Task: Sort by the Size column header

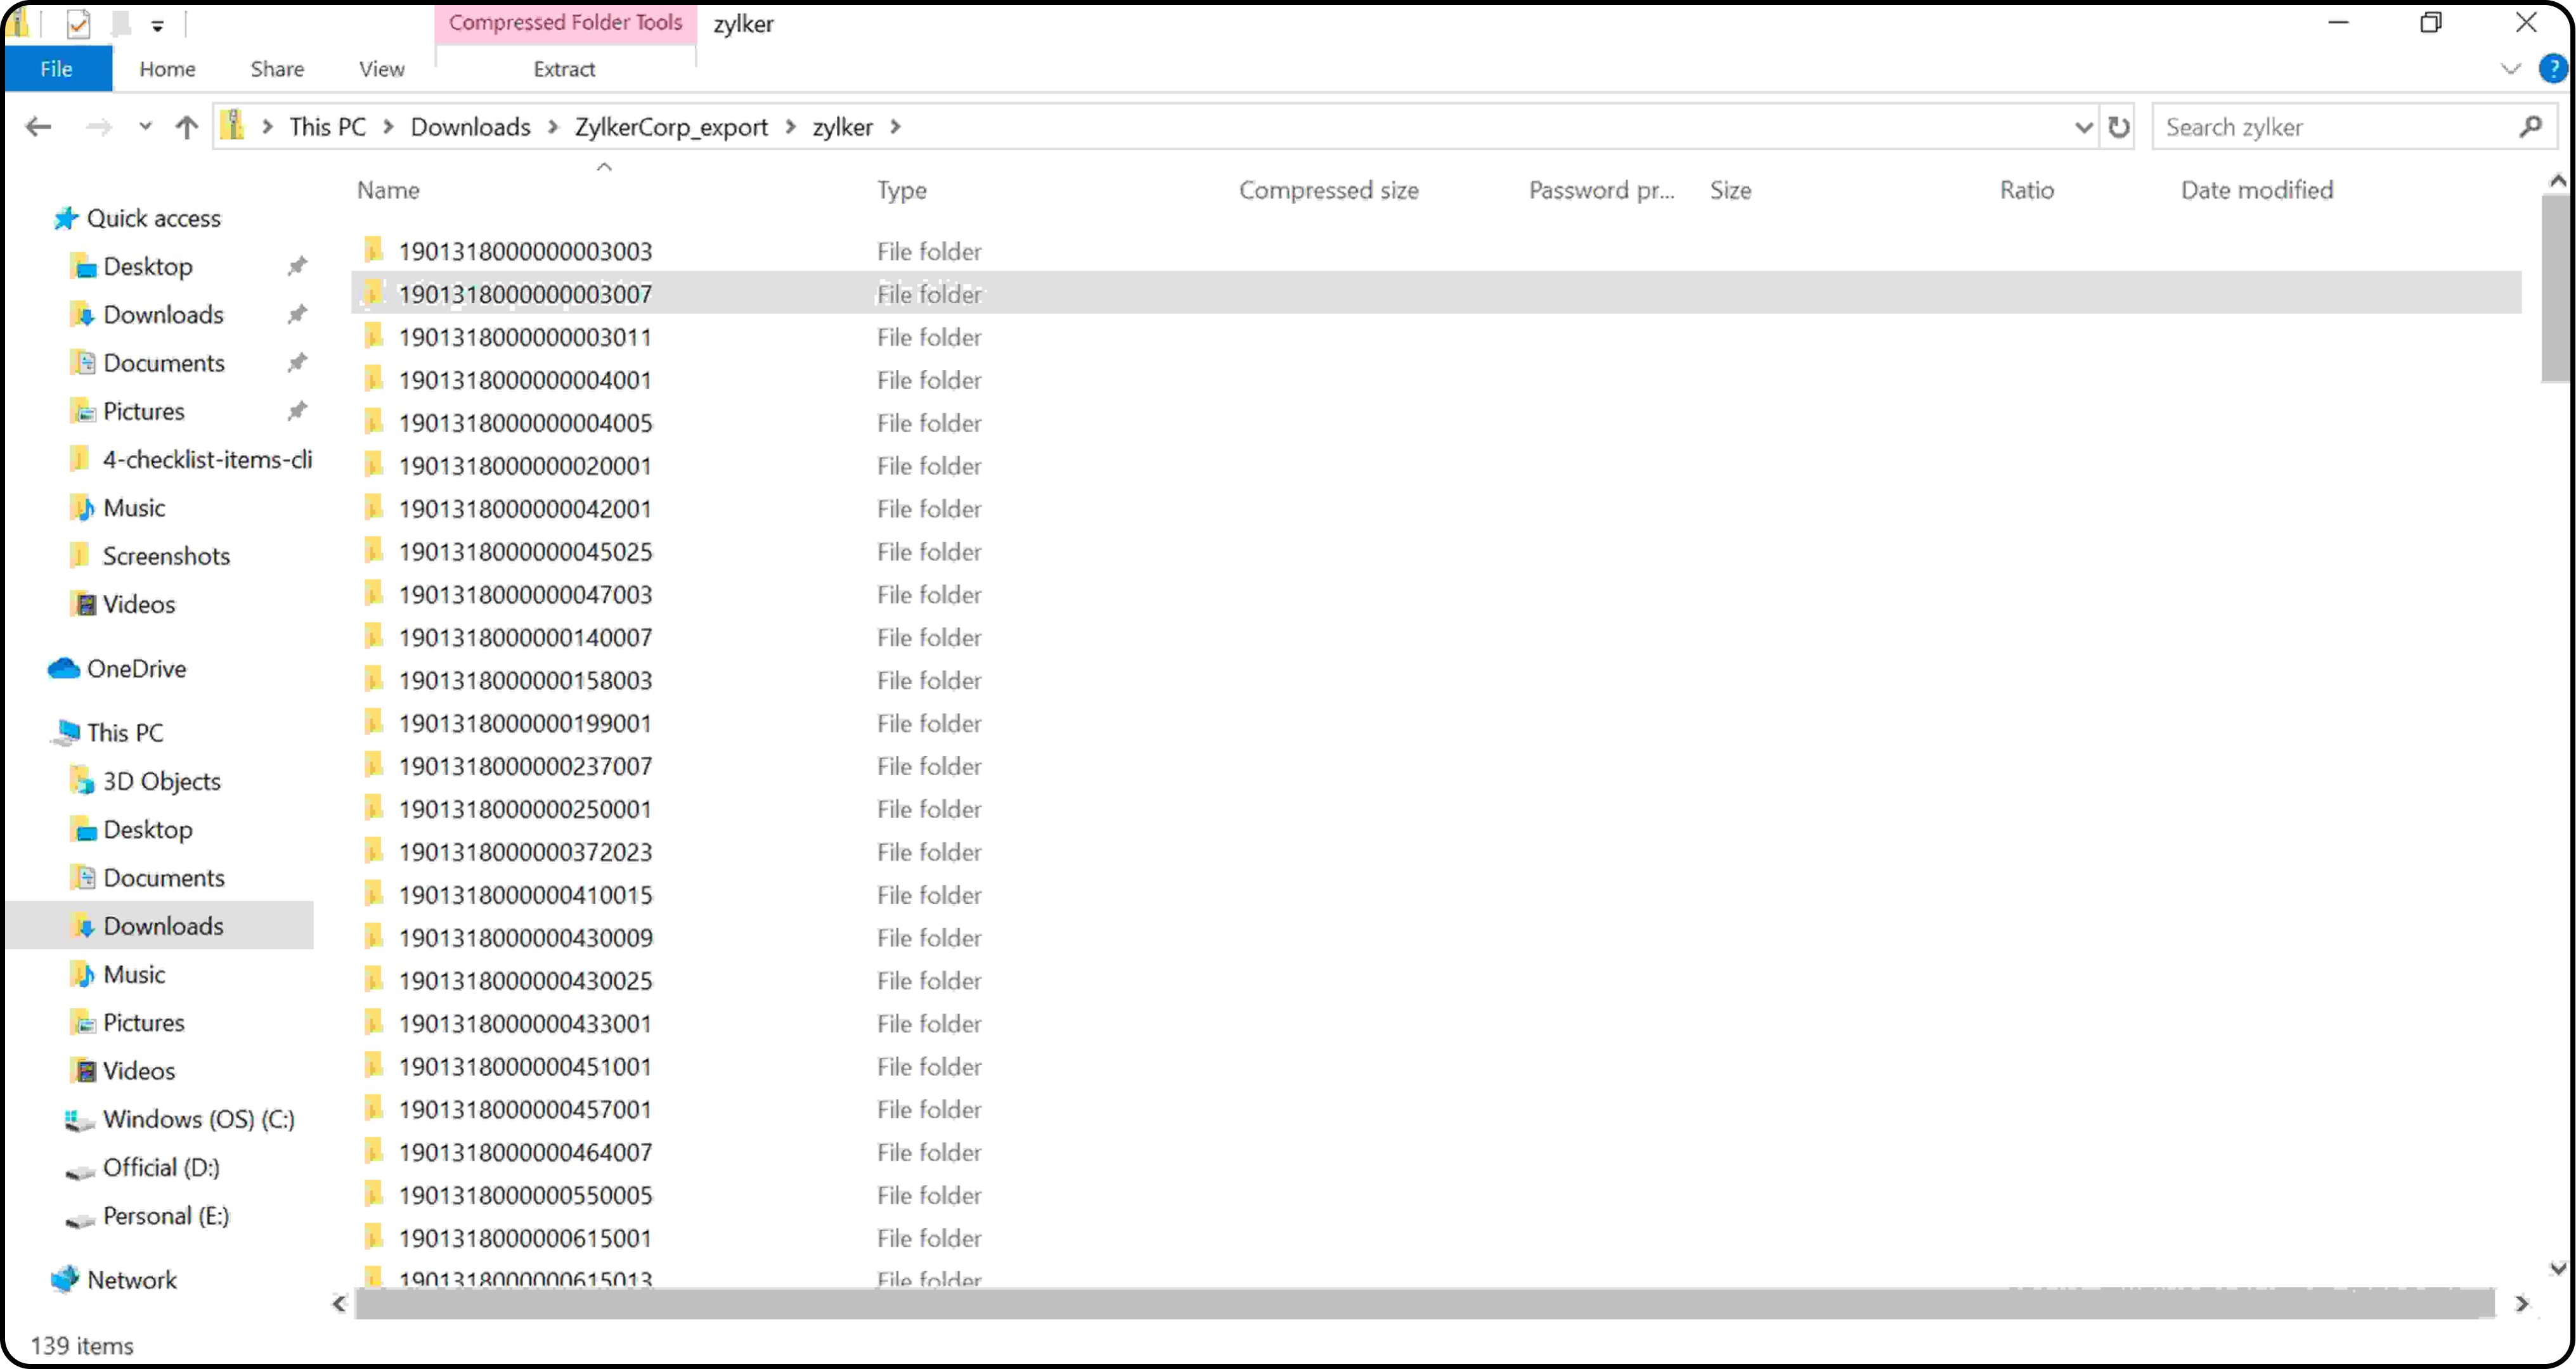Action: [x=1730, y=190]
